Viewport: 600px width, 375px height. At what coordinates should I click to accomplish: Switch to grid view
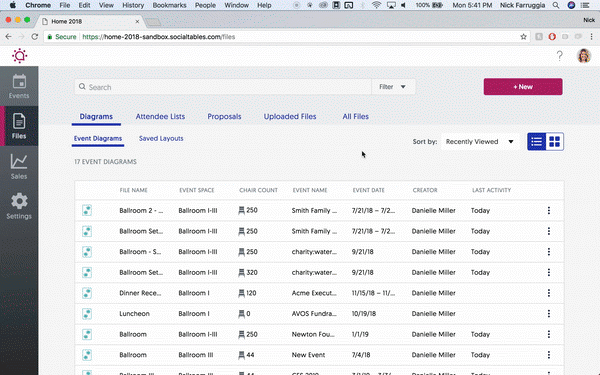coord(554,142)
